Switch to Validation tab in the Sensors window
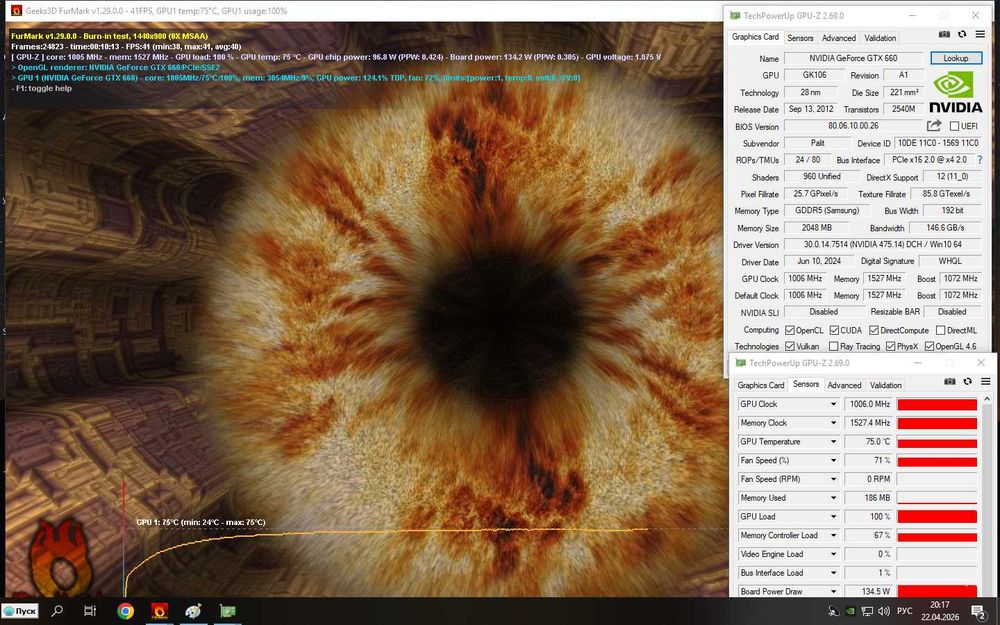 (x=886, y=385)
